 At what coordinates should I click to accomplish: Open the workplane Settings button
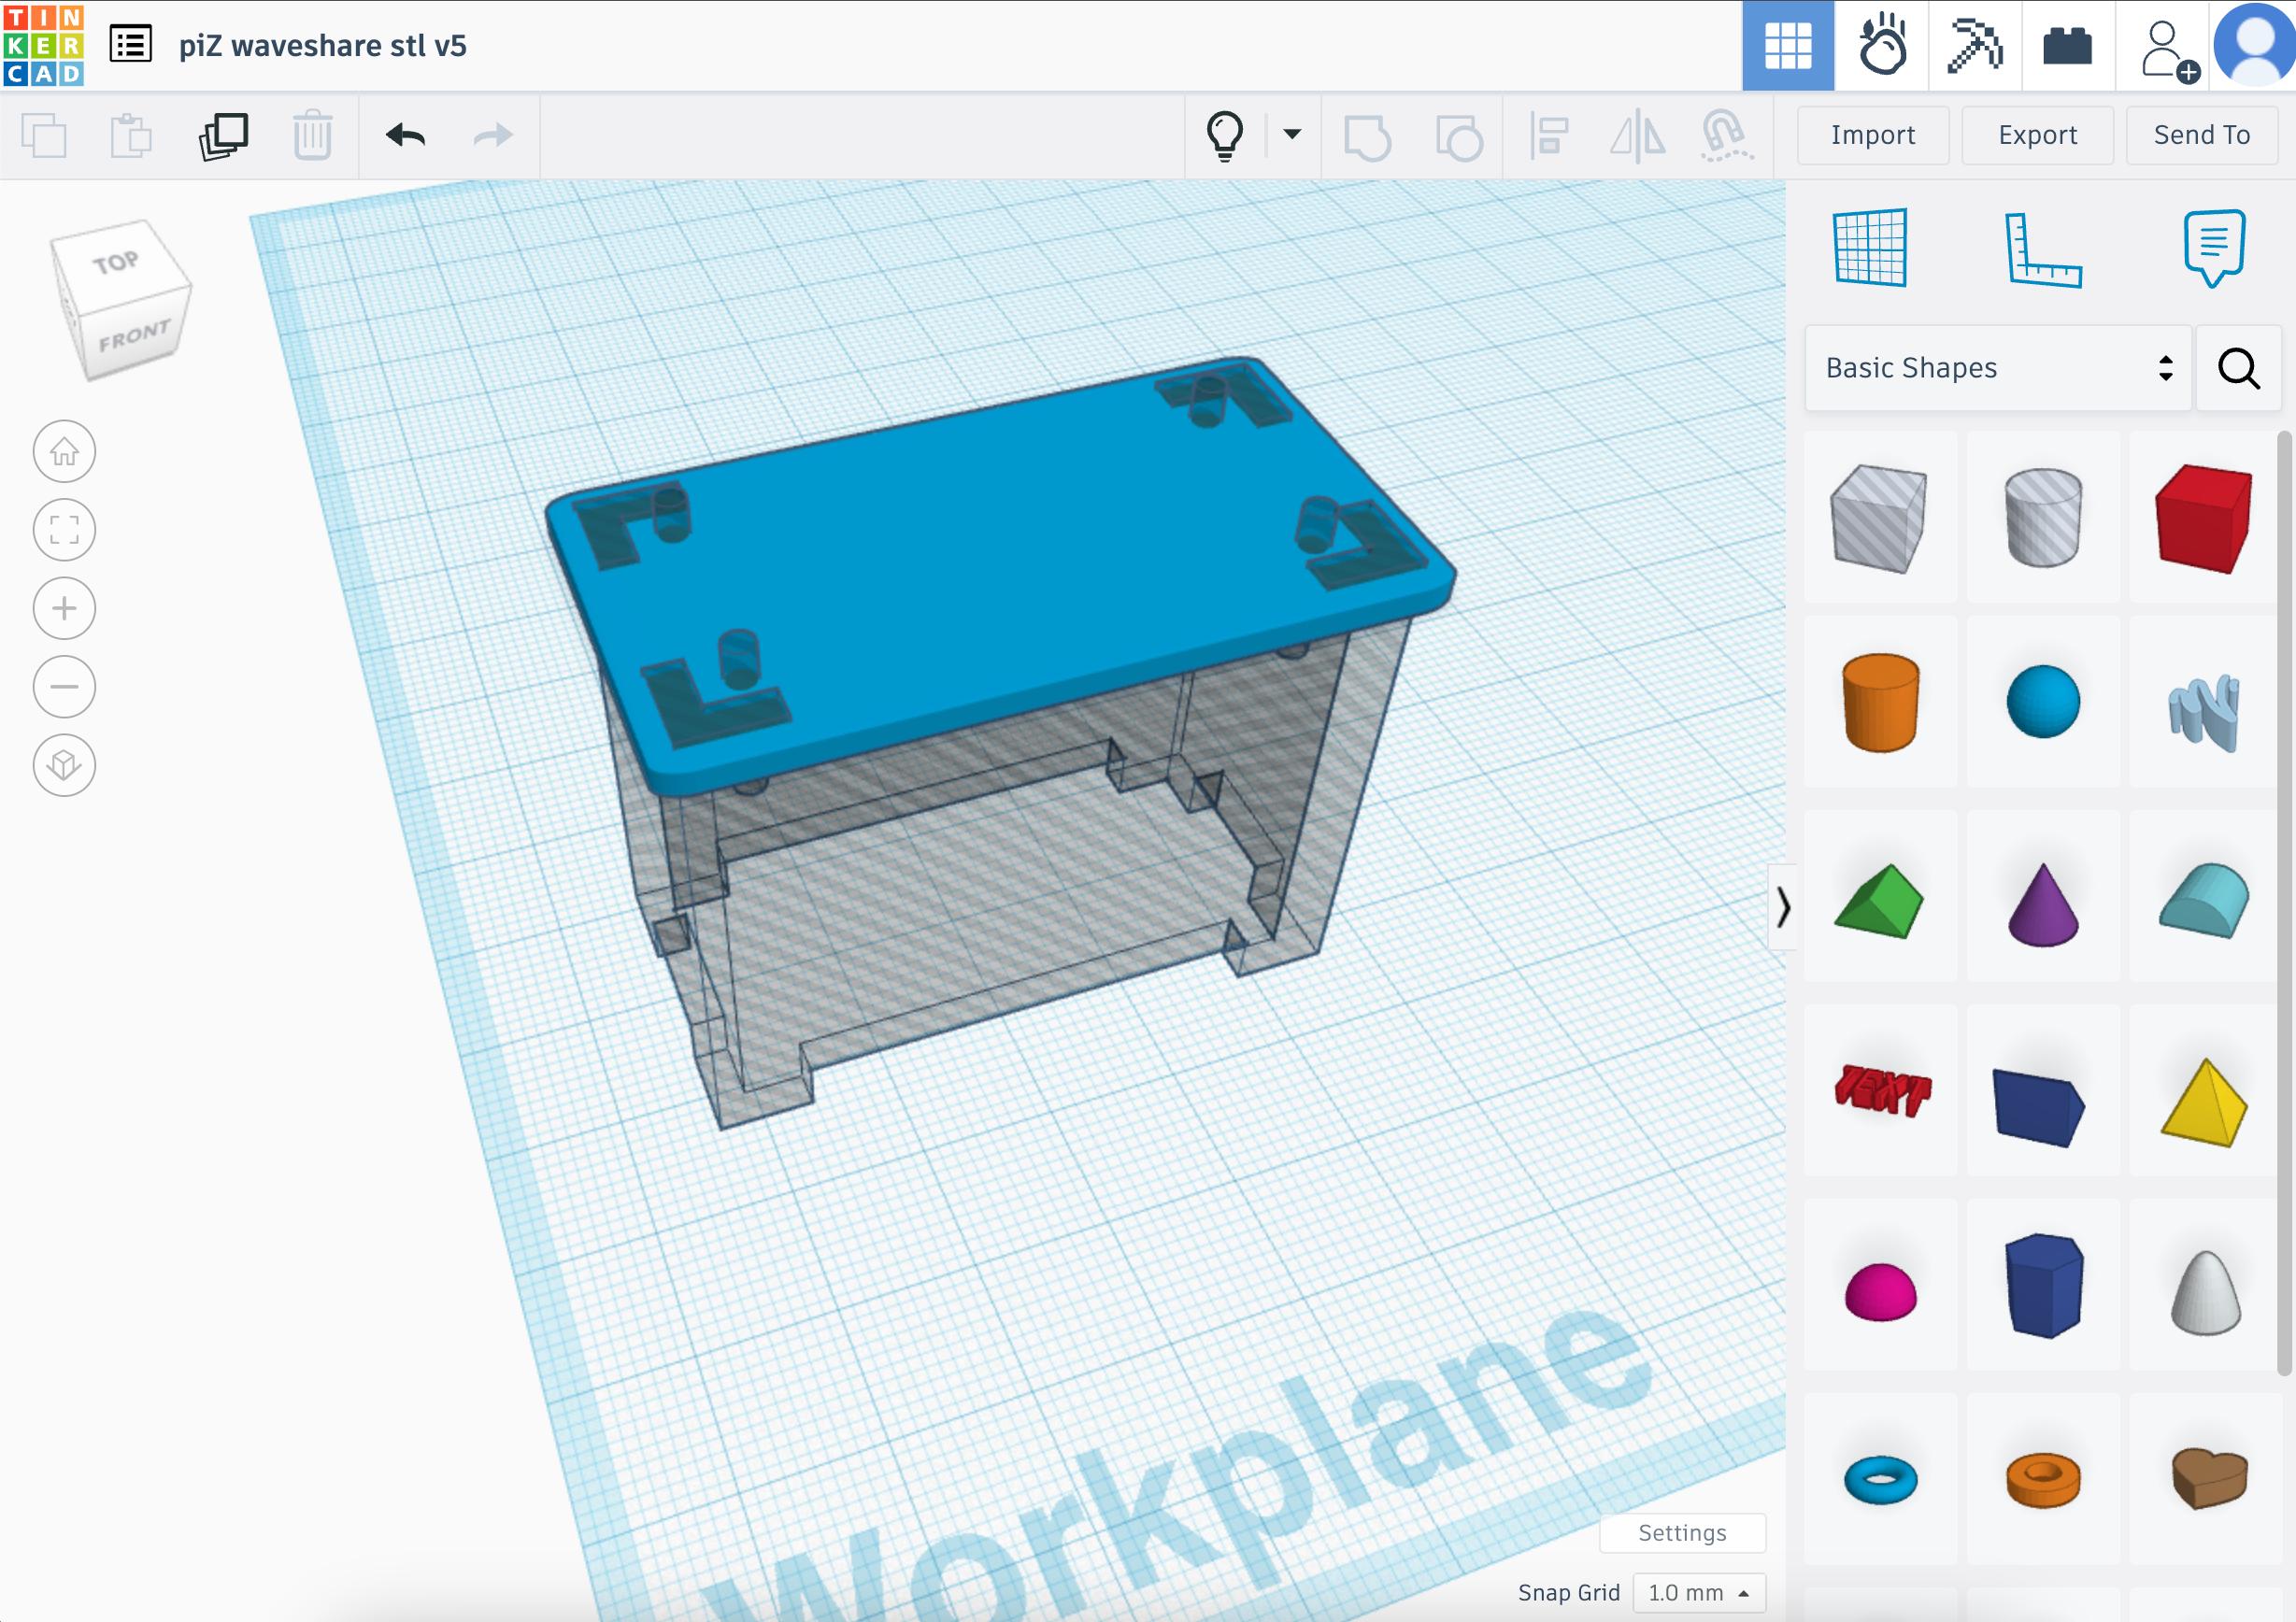click(x=1682, y=1533)
